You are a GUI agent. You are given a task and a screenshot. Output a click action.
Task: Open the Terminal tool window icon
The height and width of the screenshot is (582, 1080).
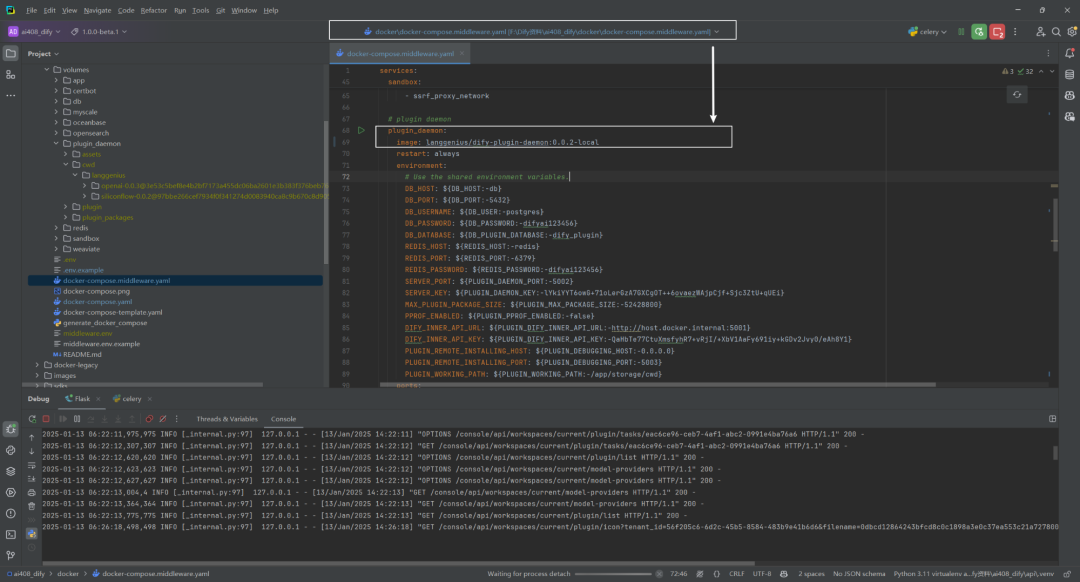point(10,534)
